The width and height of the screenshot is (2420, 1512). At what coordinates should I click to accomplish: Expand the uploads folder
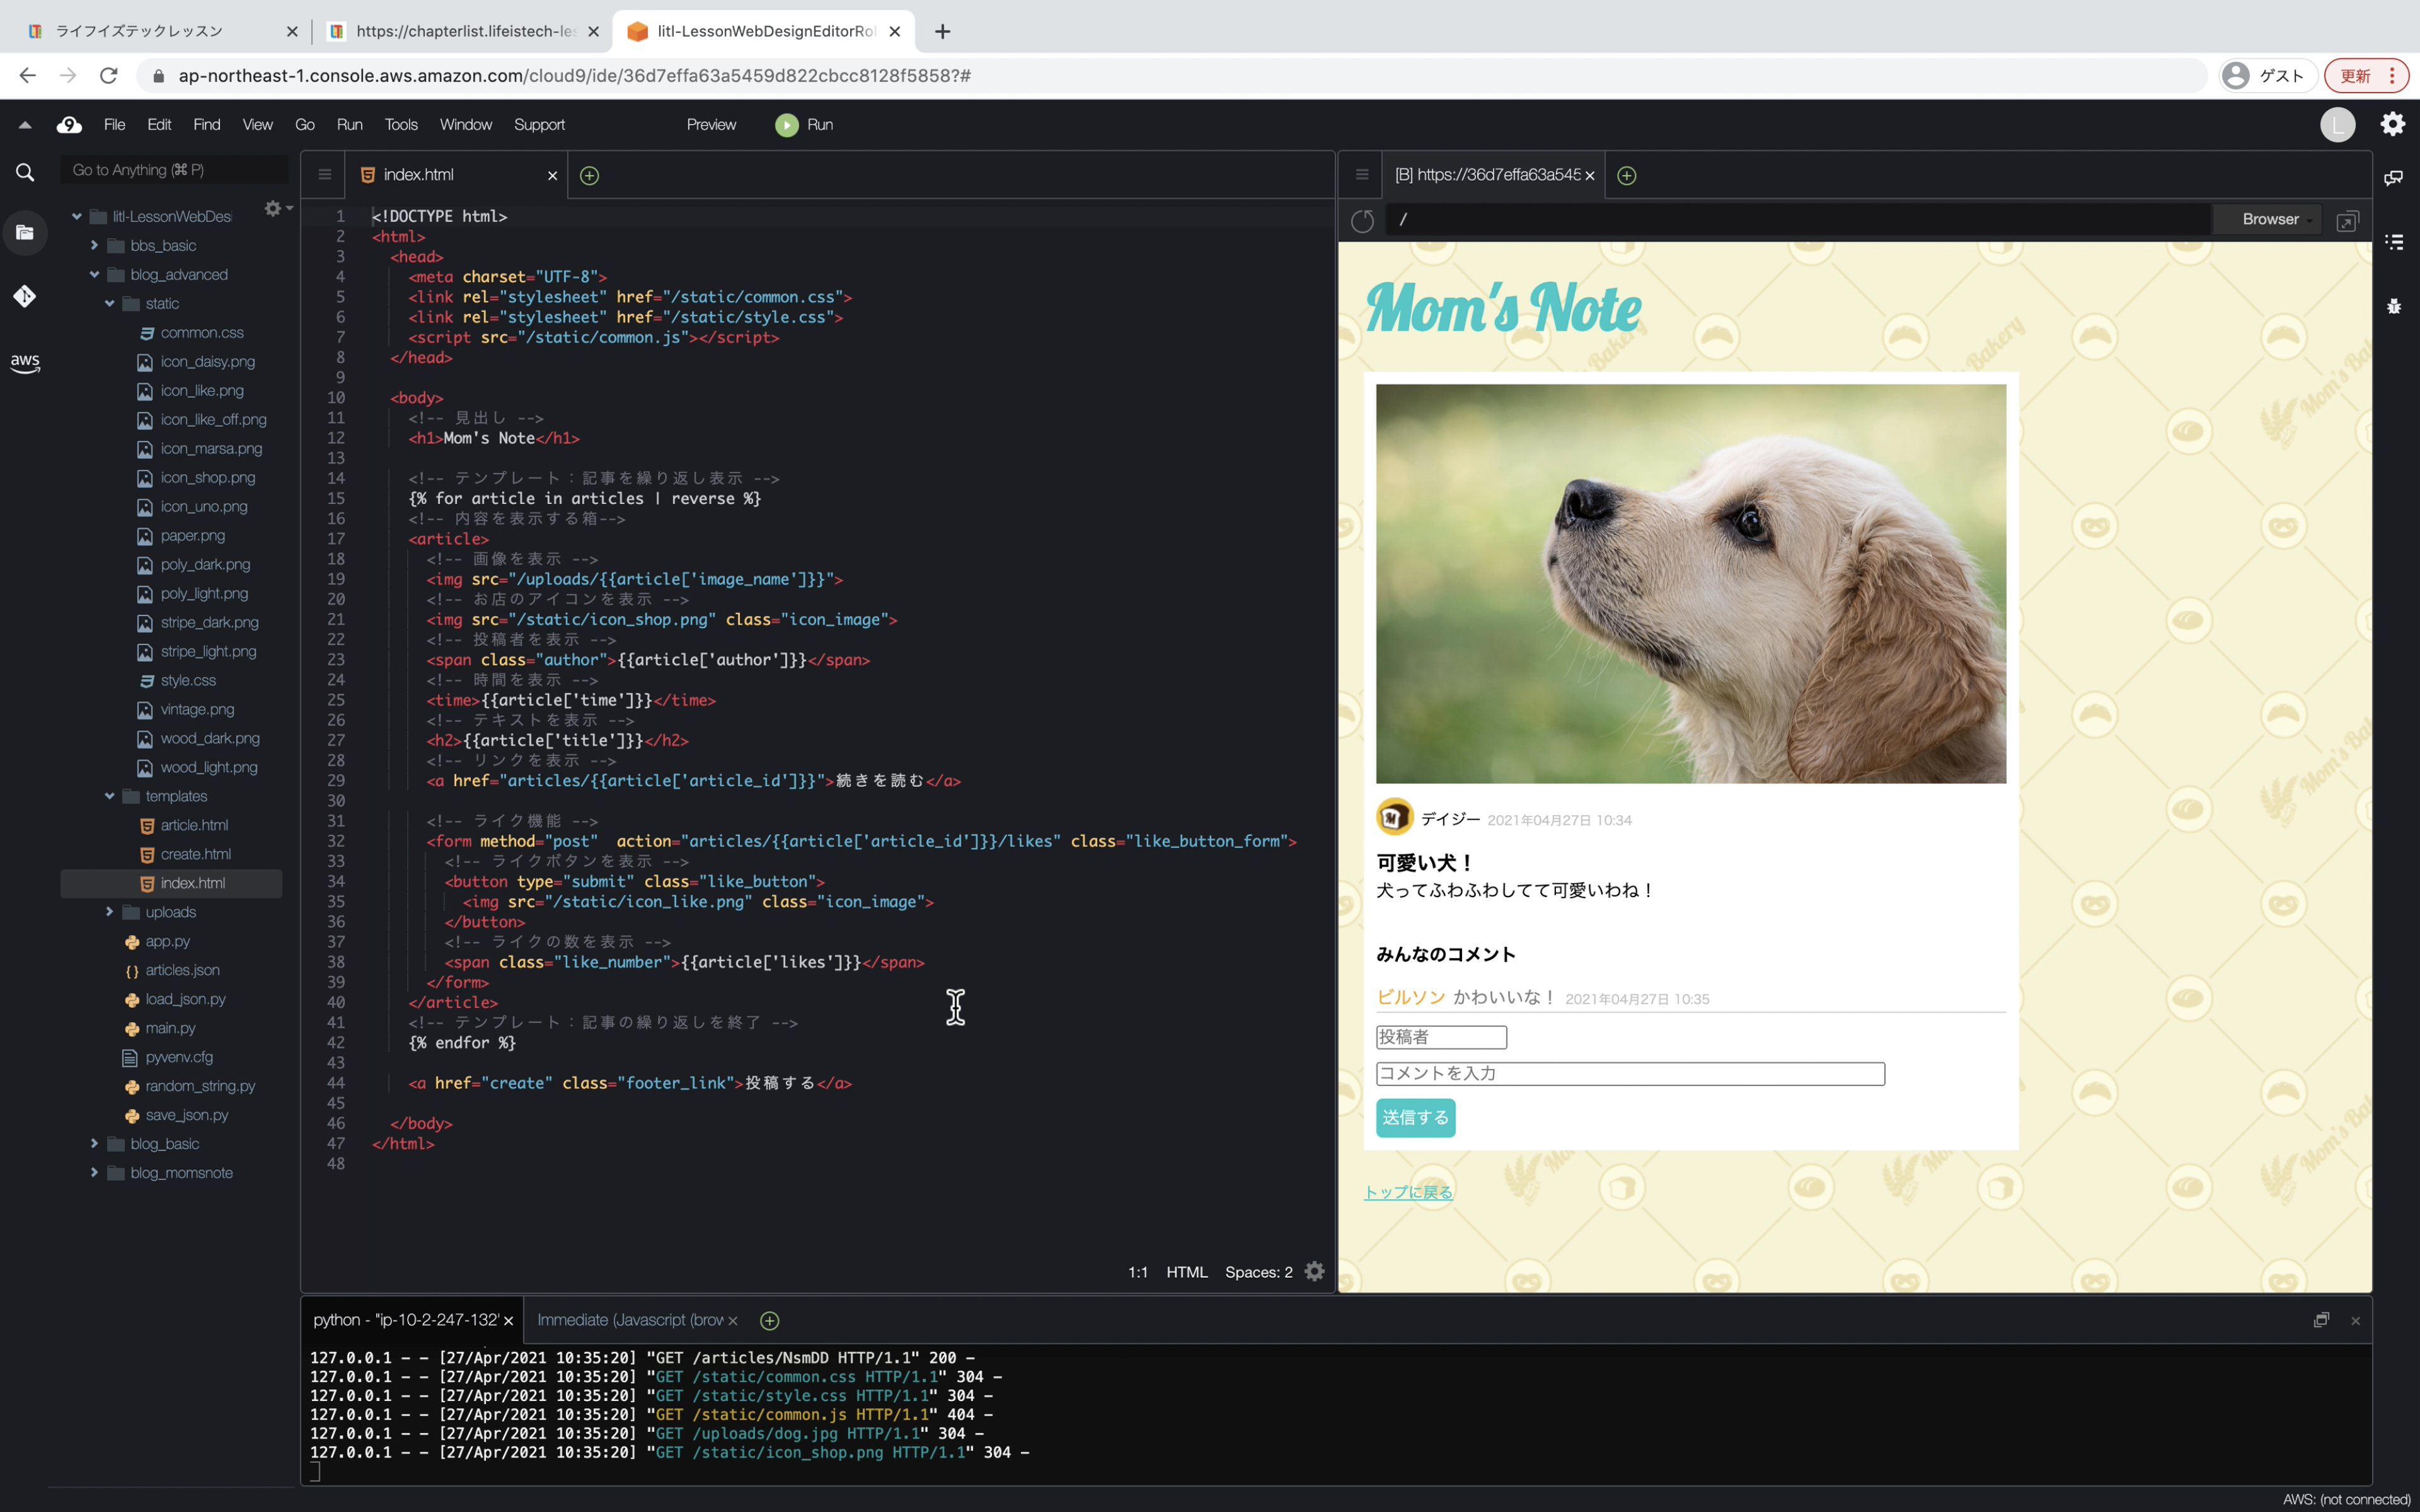point(109,912)
